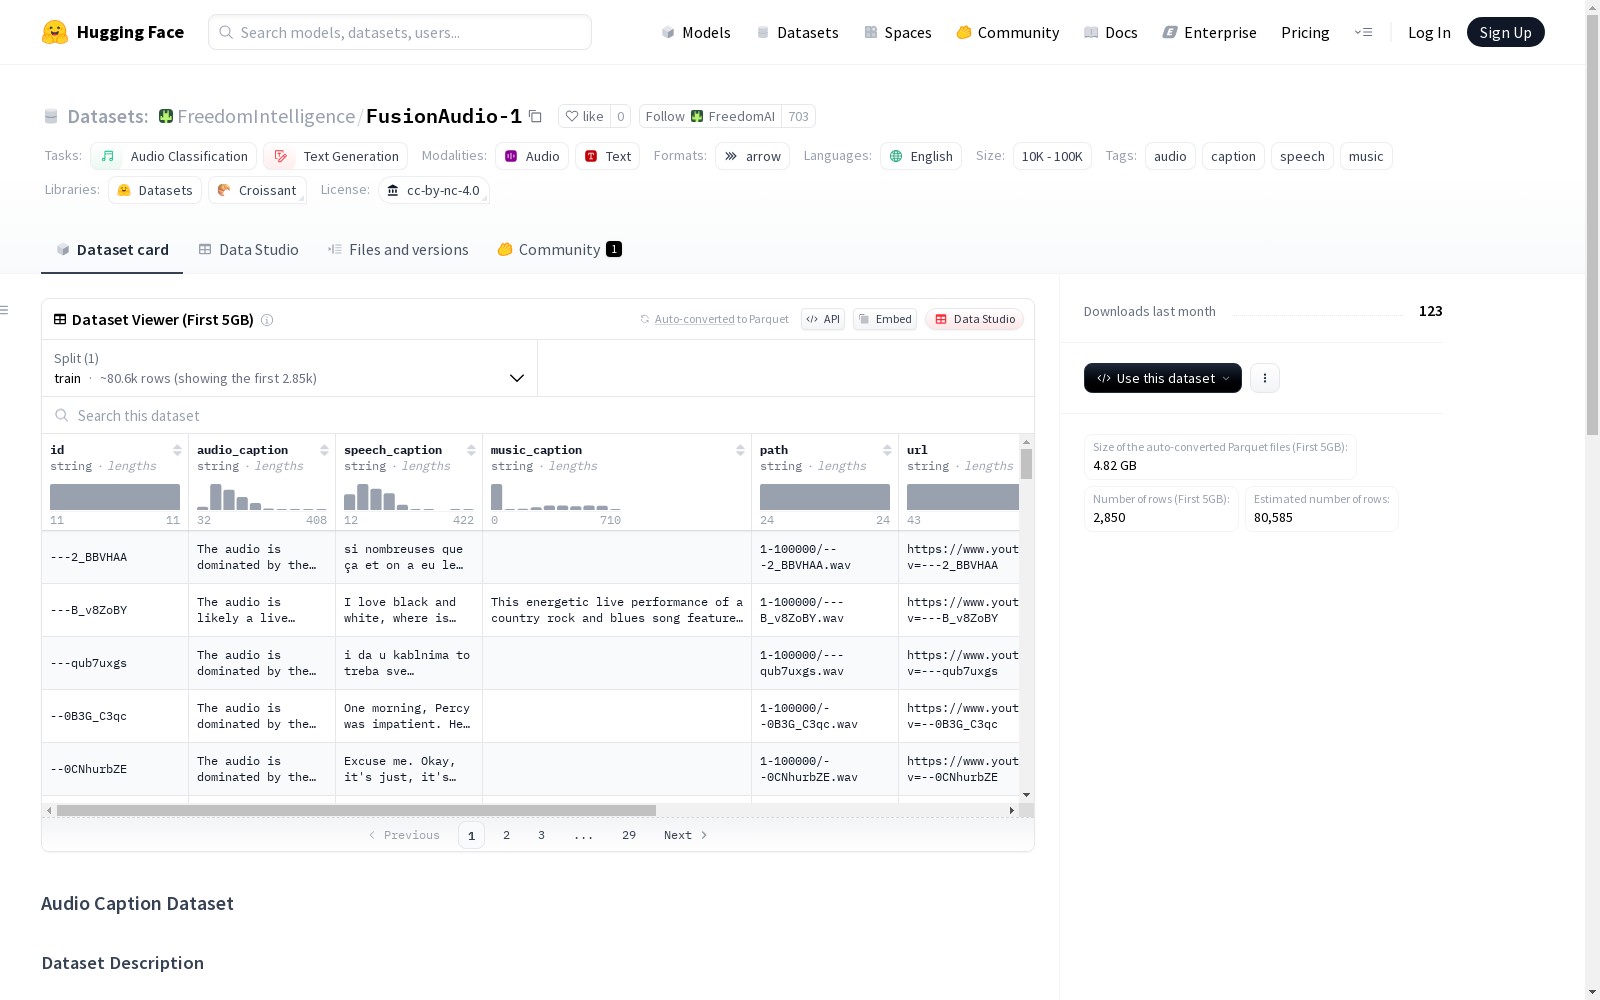The width and height of the screenshot is (1600, 1000).
Task: Open Enterprise in the top navigation
Action: pyautogui.click(x=1210, y=32)
